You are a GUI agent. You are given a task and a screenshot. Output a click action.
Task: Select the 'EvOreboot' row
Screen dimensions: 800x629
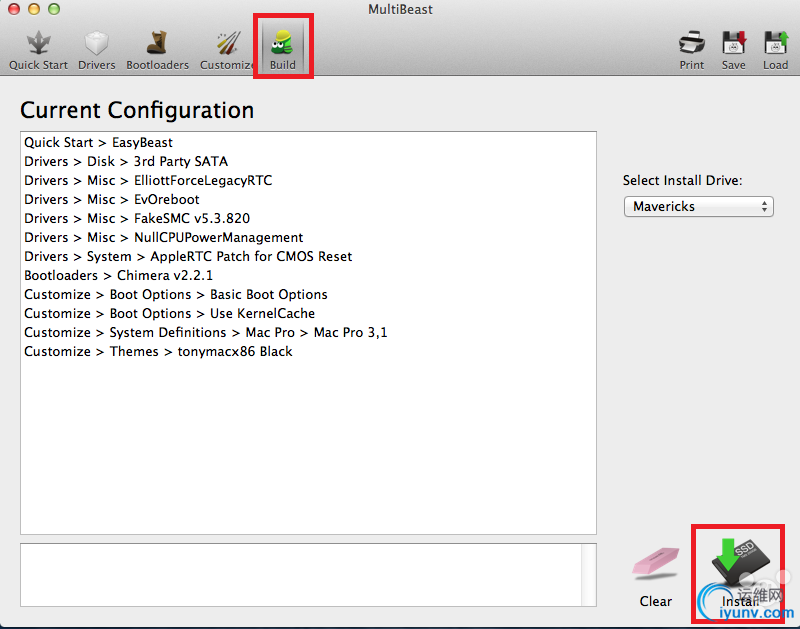(308, 199)
